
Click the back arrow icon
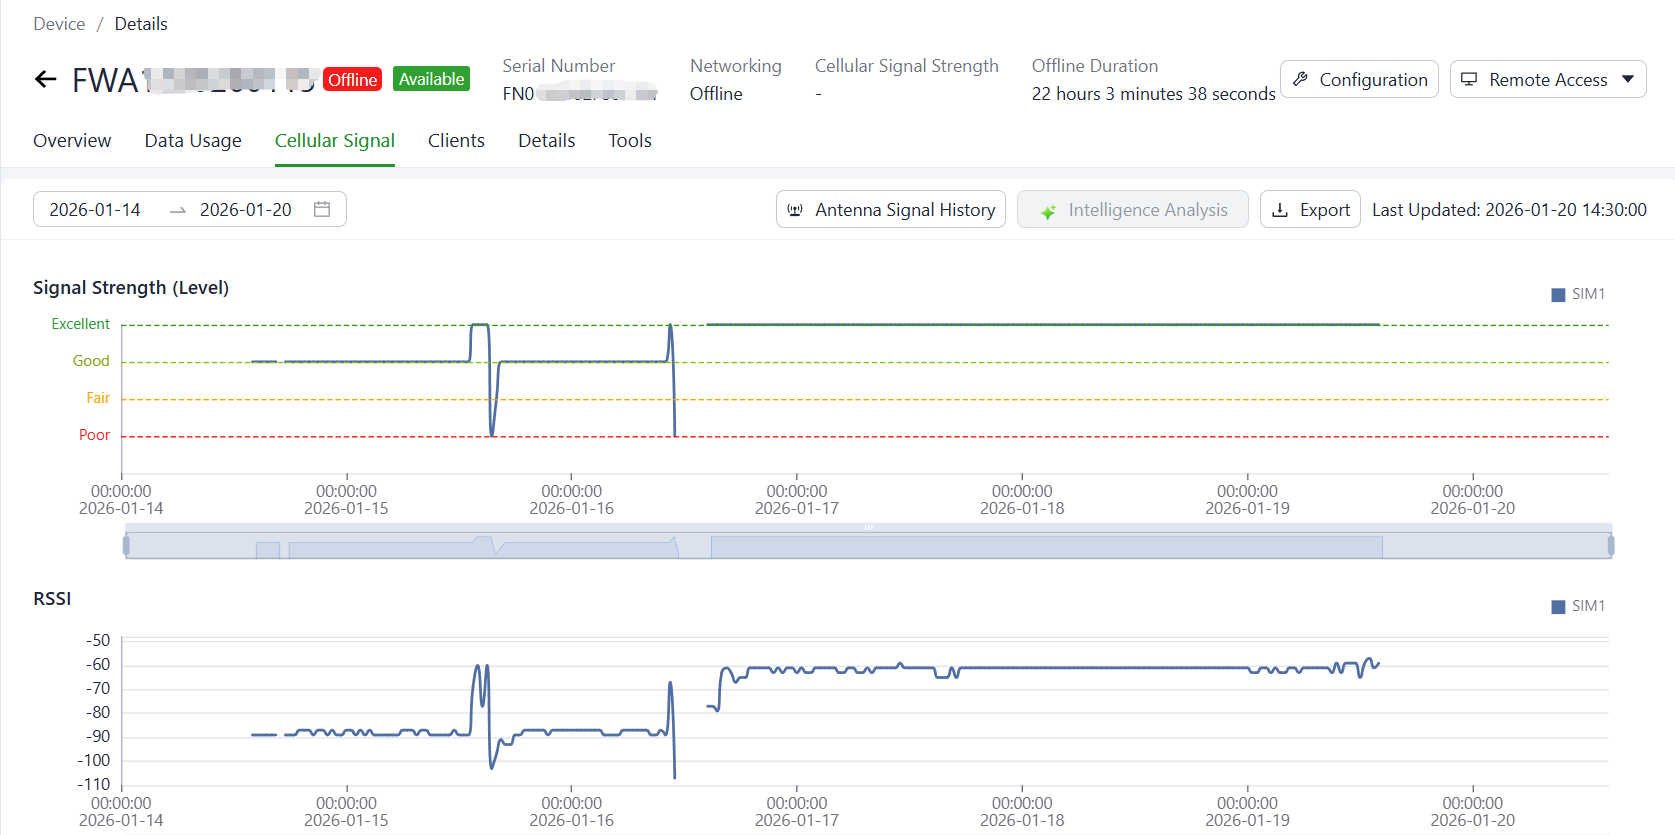(x=45, y=80)
